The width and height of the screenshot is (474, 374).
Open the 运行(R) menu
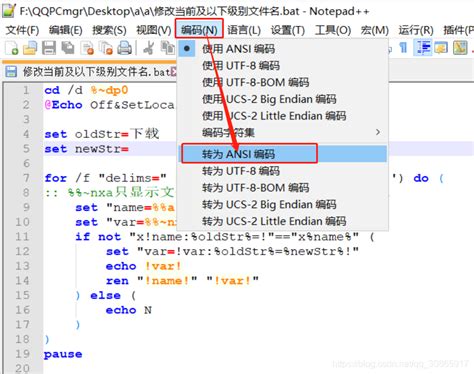(x=416, y=30)
